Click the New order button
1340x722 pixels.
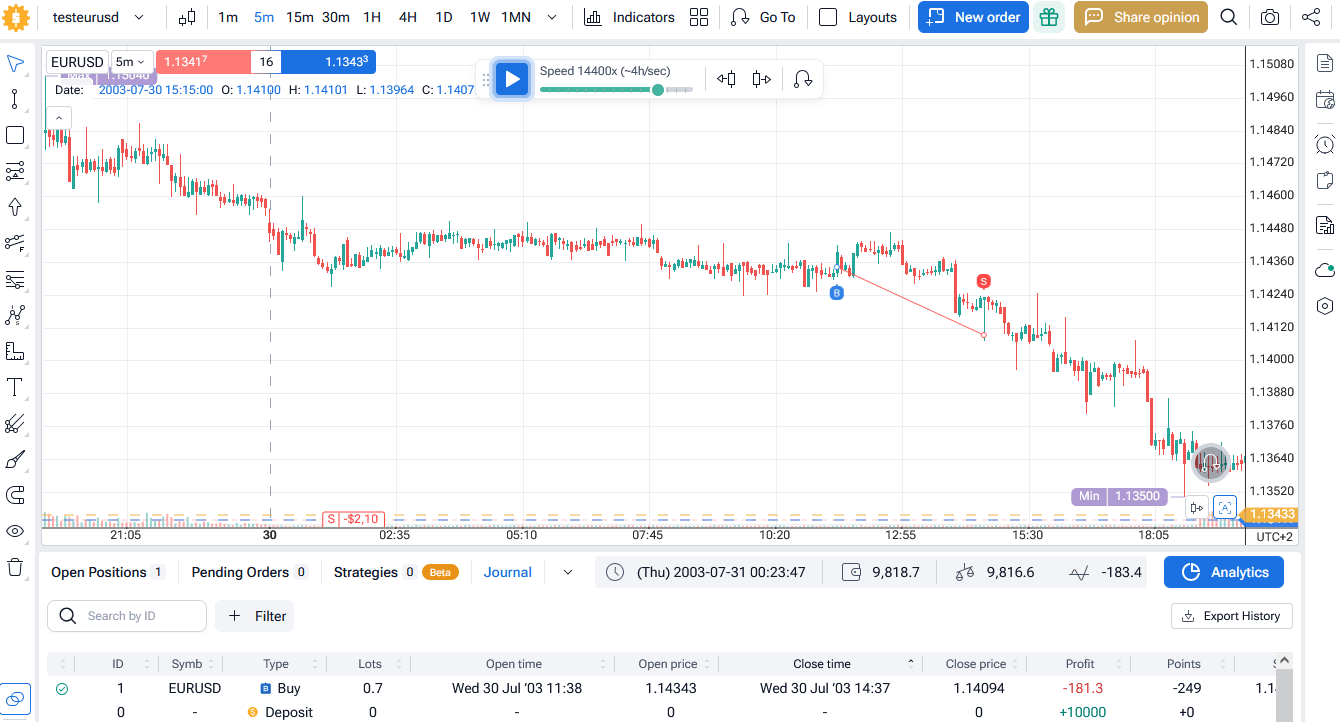(x=973, y=17)
